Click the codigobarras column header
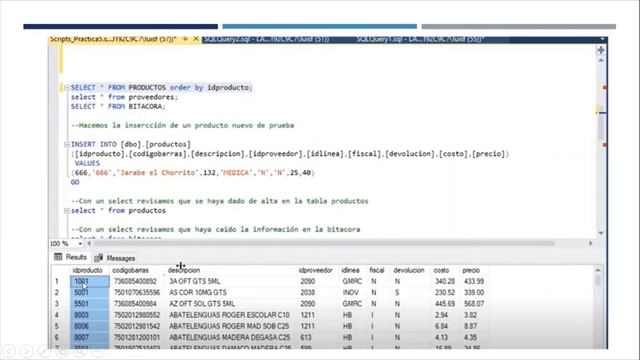 point(131,270)
